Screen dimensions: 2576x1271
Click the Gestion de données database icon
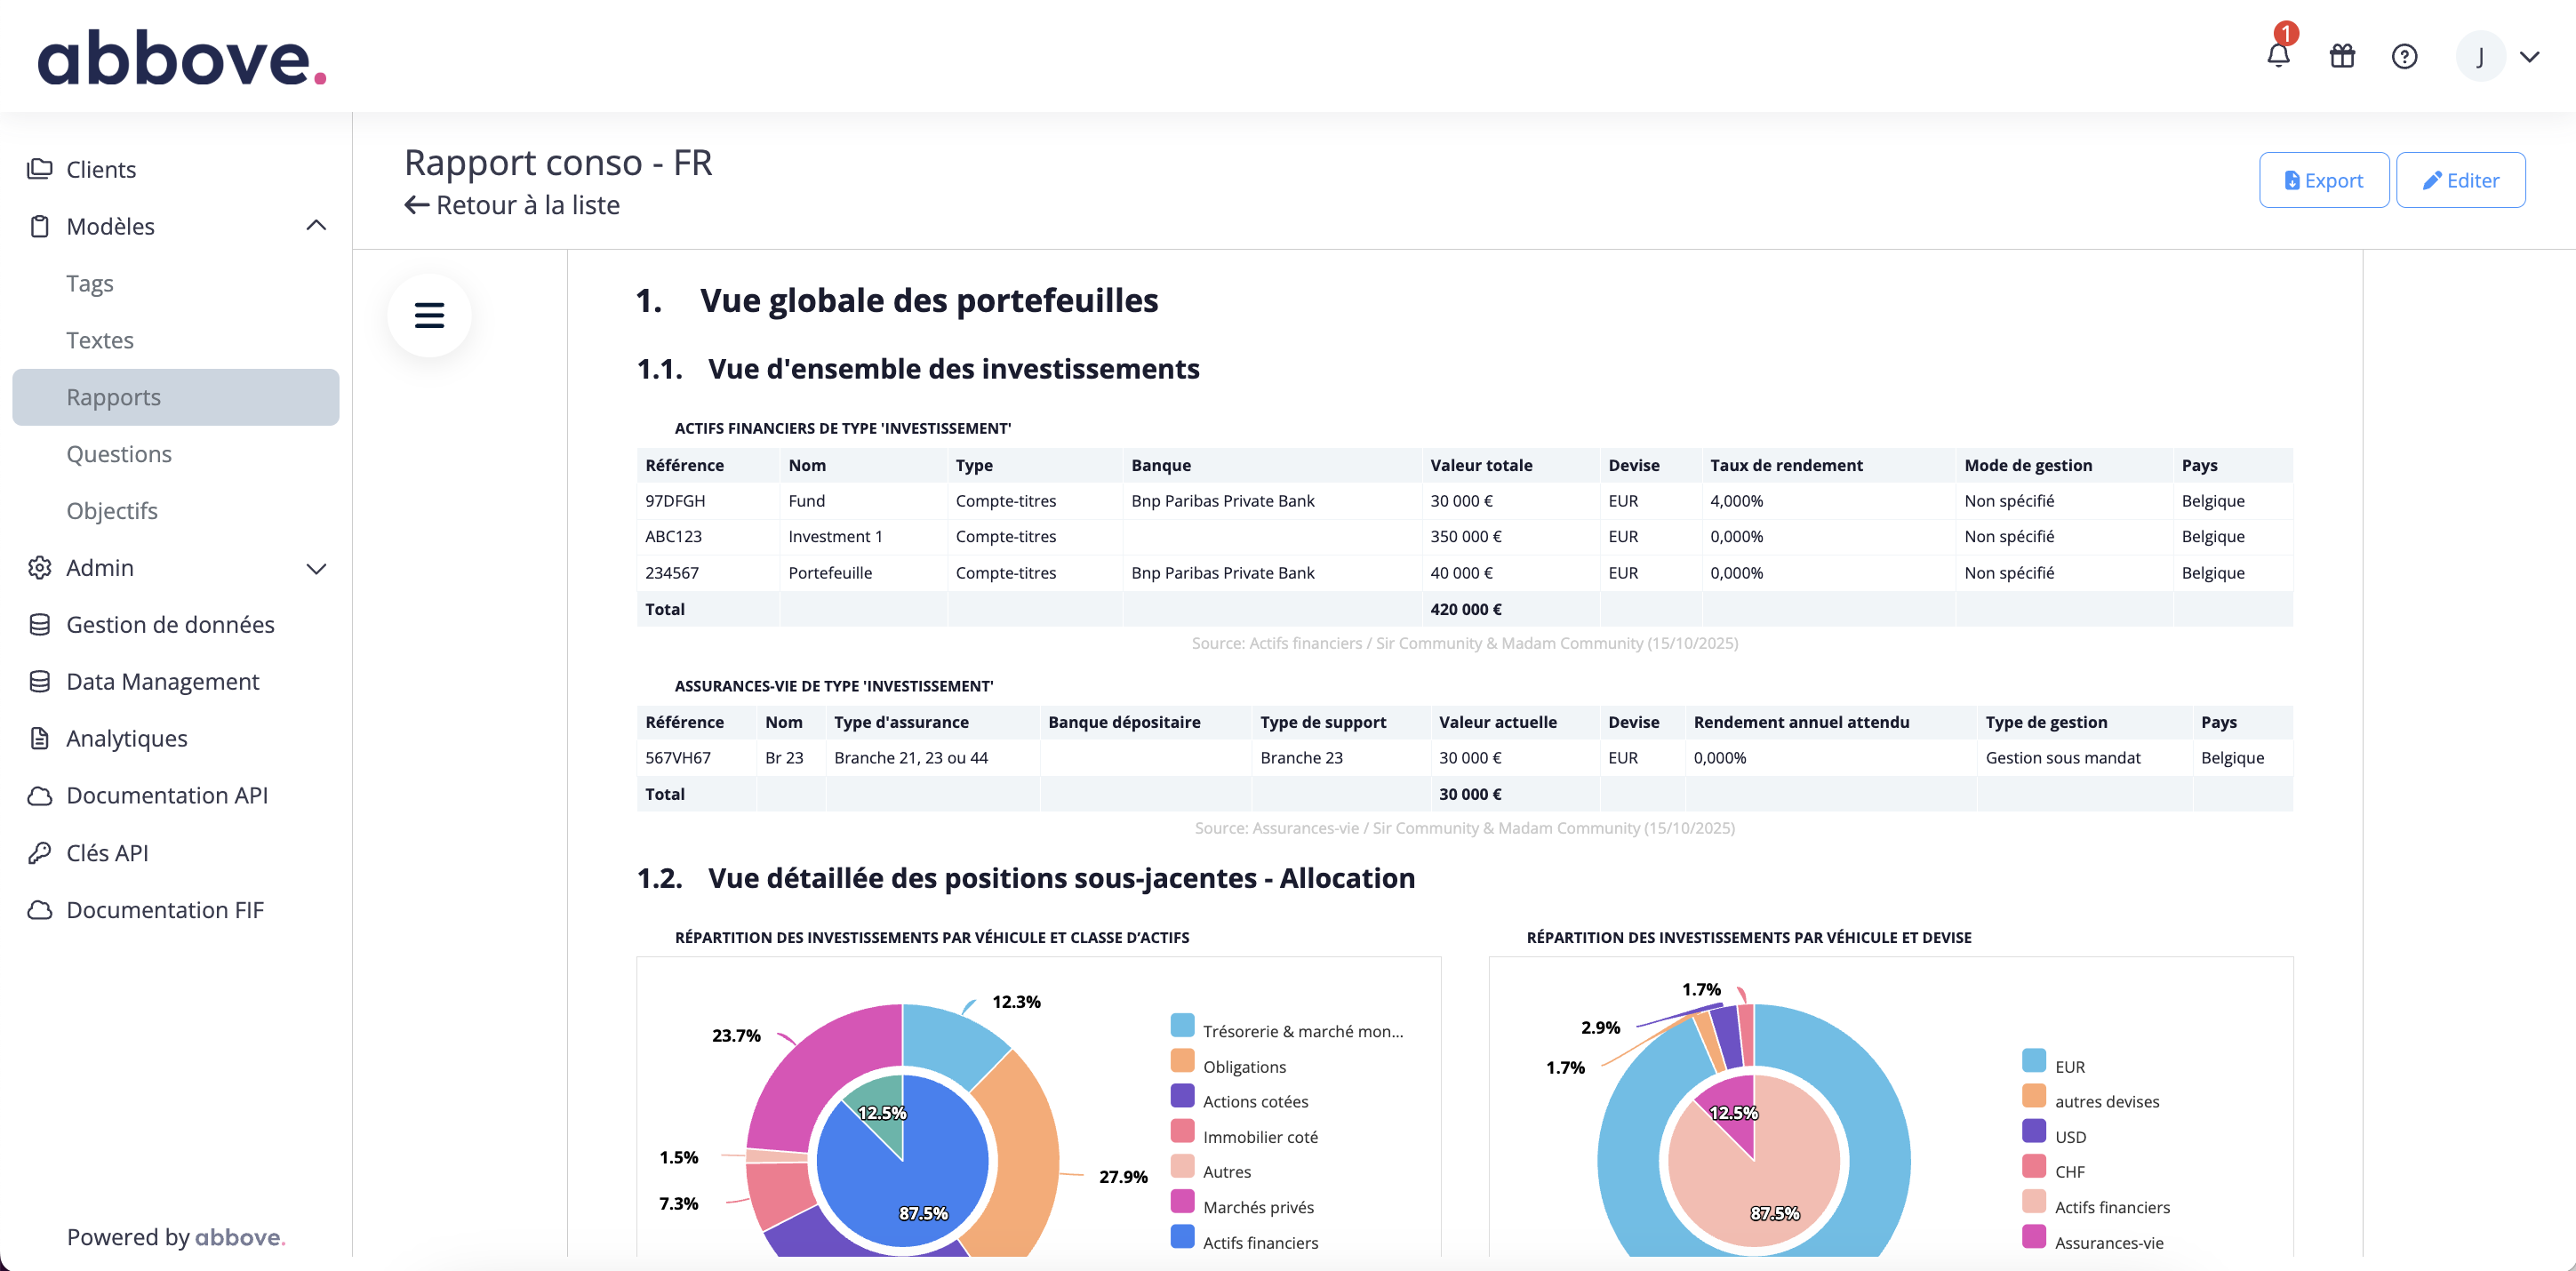click(x=39, y=624)
